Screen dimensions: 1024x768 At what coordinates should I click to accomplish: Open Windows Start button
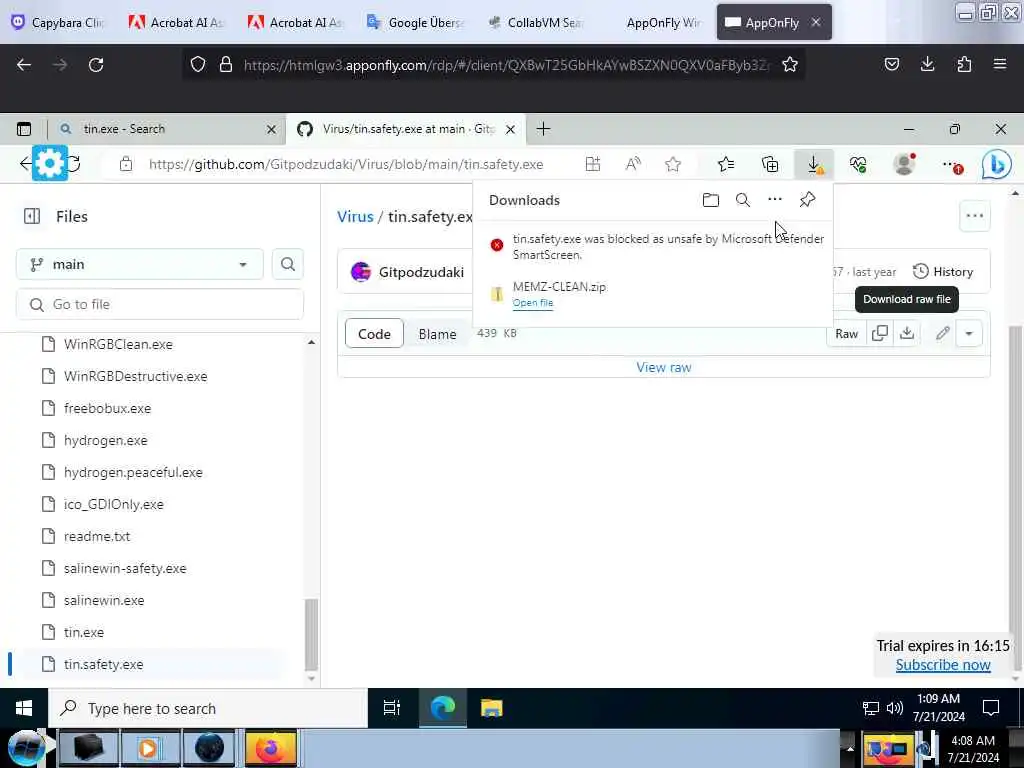24,708
